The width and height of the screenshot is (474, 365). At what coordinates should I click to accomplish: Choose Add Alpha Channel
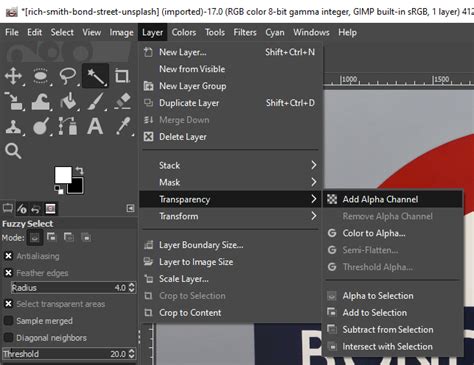point(392,199)
